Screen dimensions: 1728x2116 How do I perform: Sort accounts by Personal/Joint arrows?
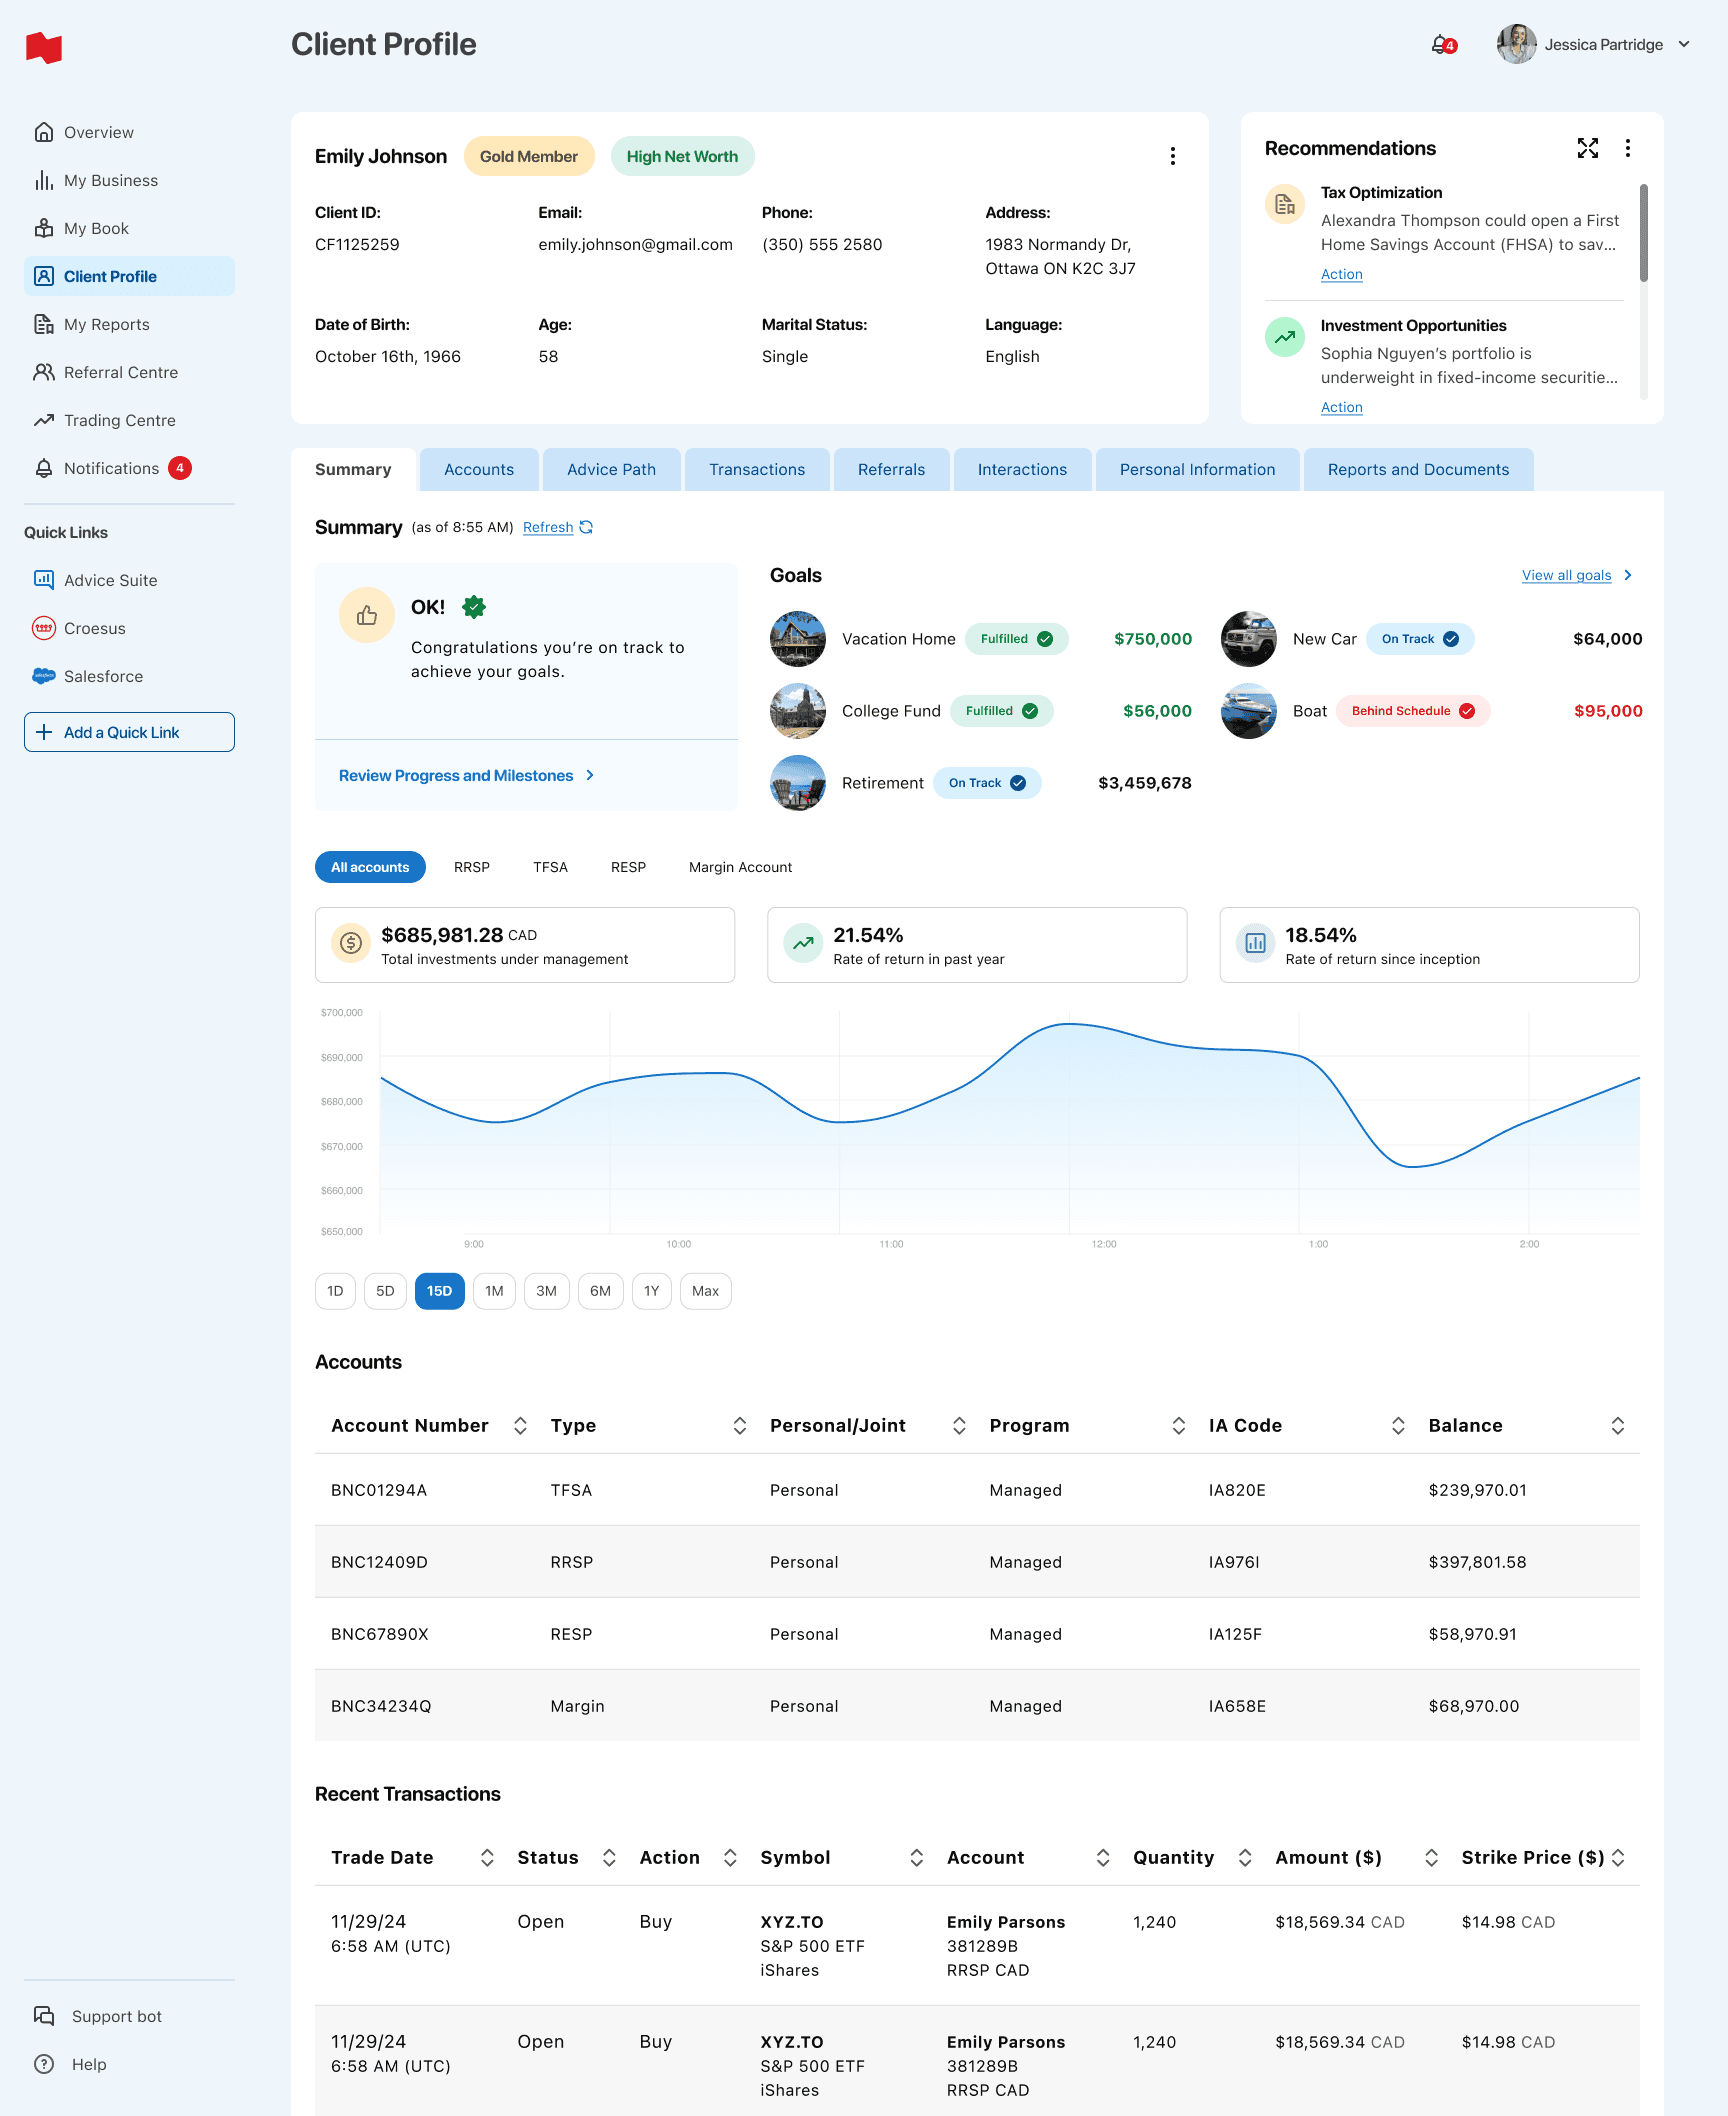tap(959, 1426)
